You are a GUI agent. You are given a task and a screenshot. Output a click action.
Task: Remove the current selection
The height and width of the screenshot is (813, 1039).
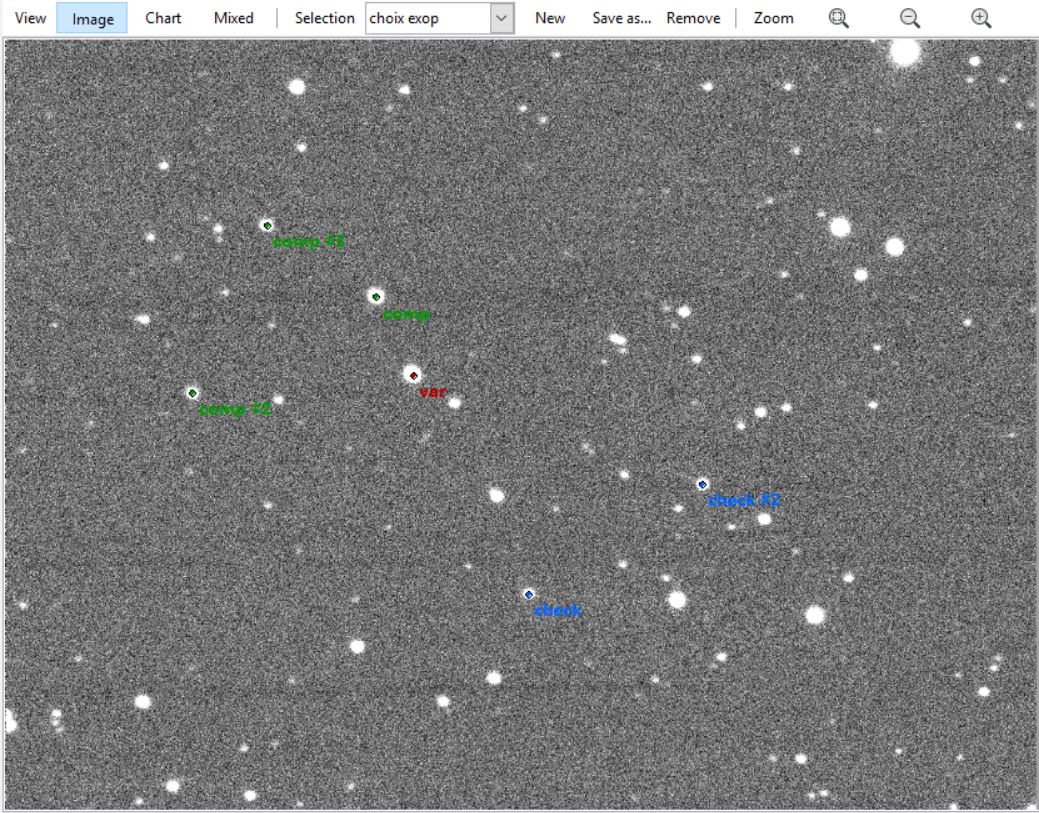(693, 18)
